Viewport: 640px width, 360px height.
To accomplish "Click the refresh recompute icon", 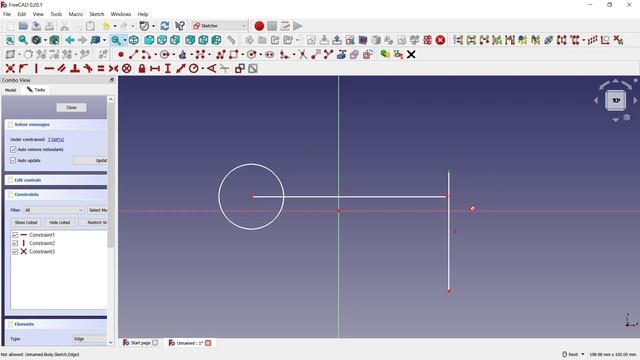I will (164, 26).
